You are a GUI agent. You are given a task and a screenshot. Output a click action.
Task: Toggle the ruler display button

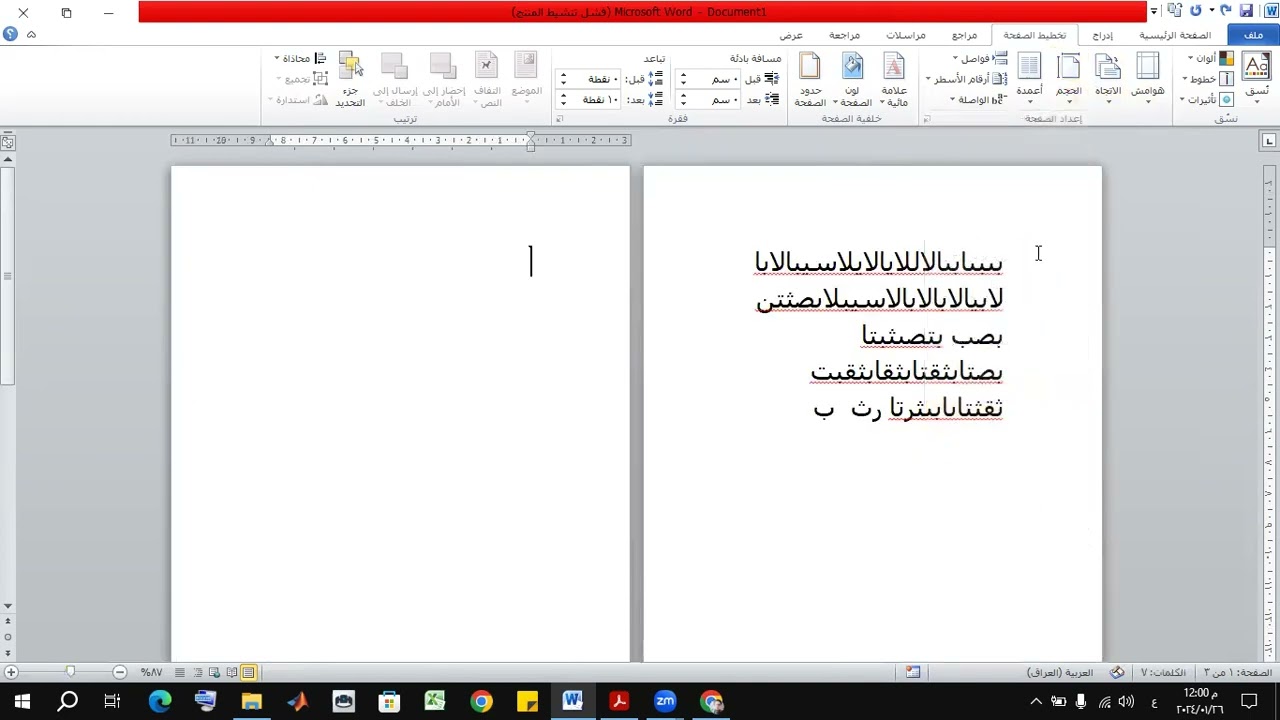(8, 141)
